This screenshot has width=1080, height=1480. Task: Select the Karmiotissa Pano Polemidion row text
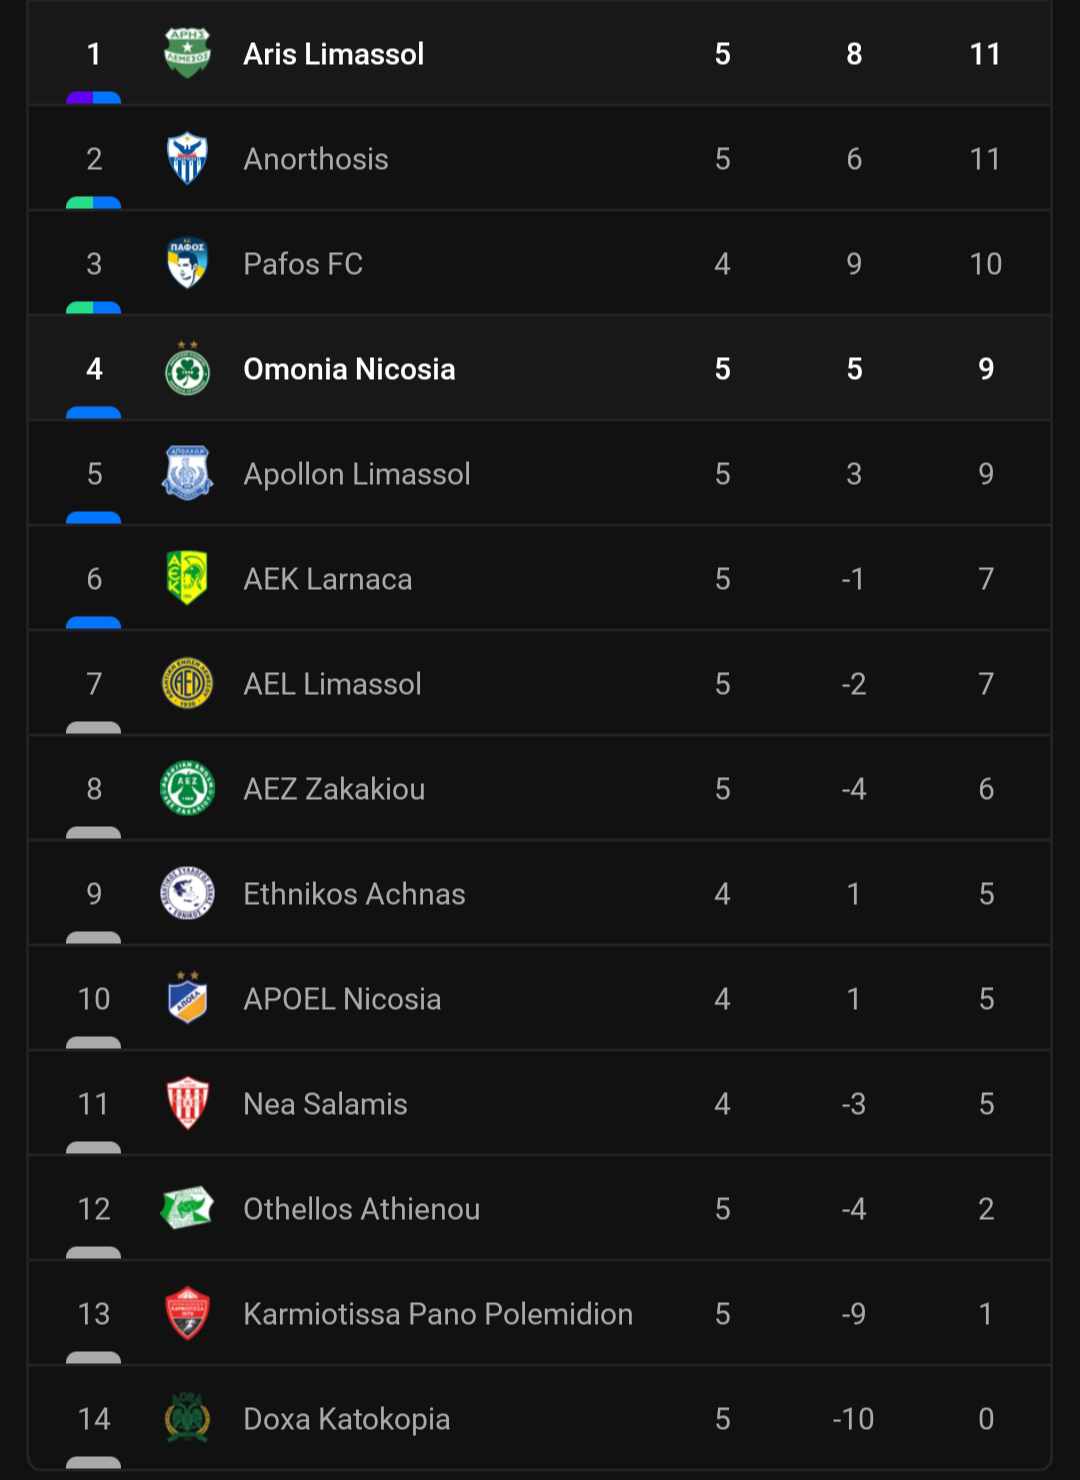click(x=438, y=1314)
